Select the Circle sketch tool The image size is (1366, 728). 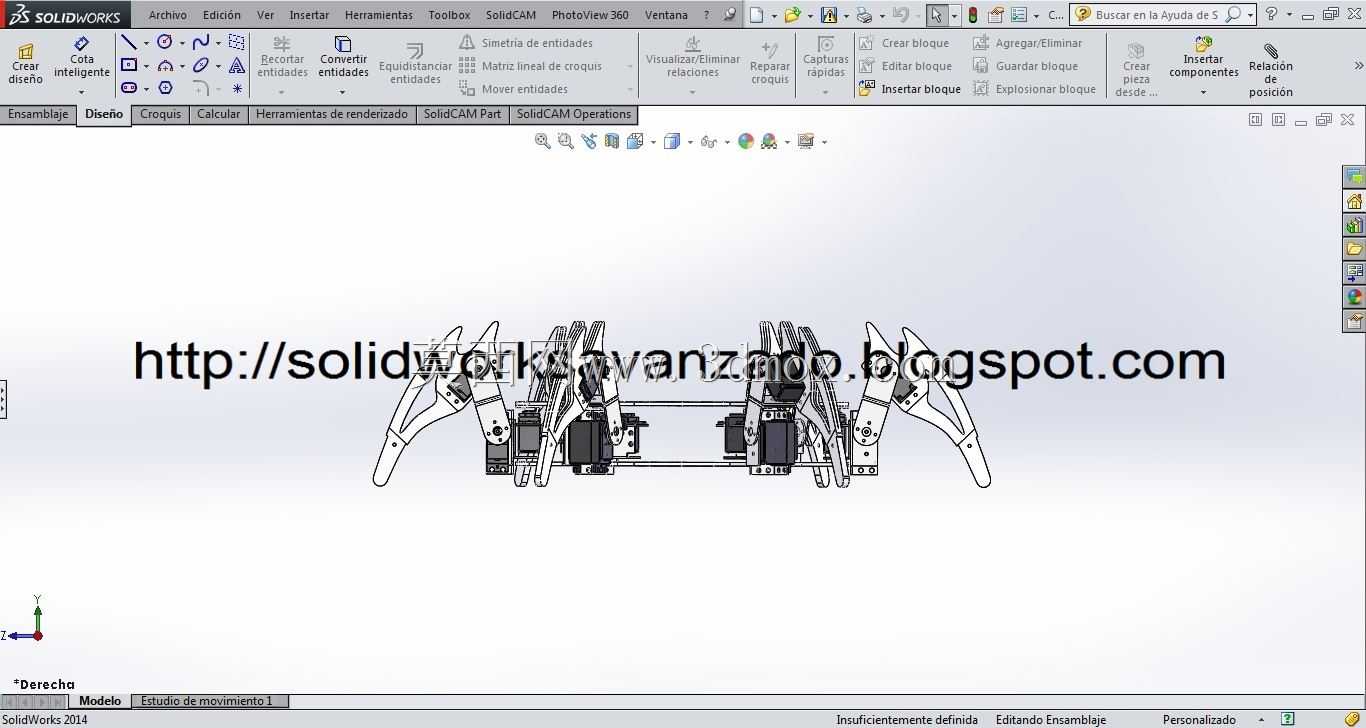coord(165,43)
